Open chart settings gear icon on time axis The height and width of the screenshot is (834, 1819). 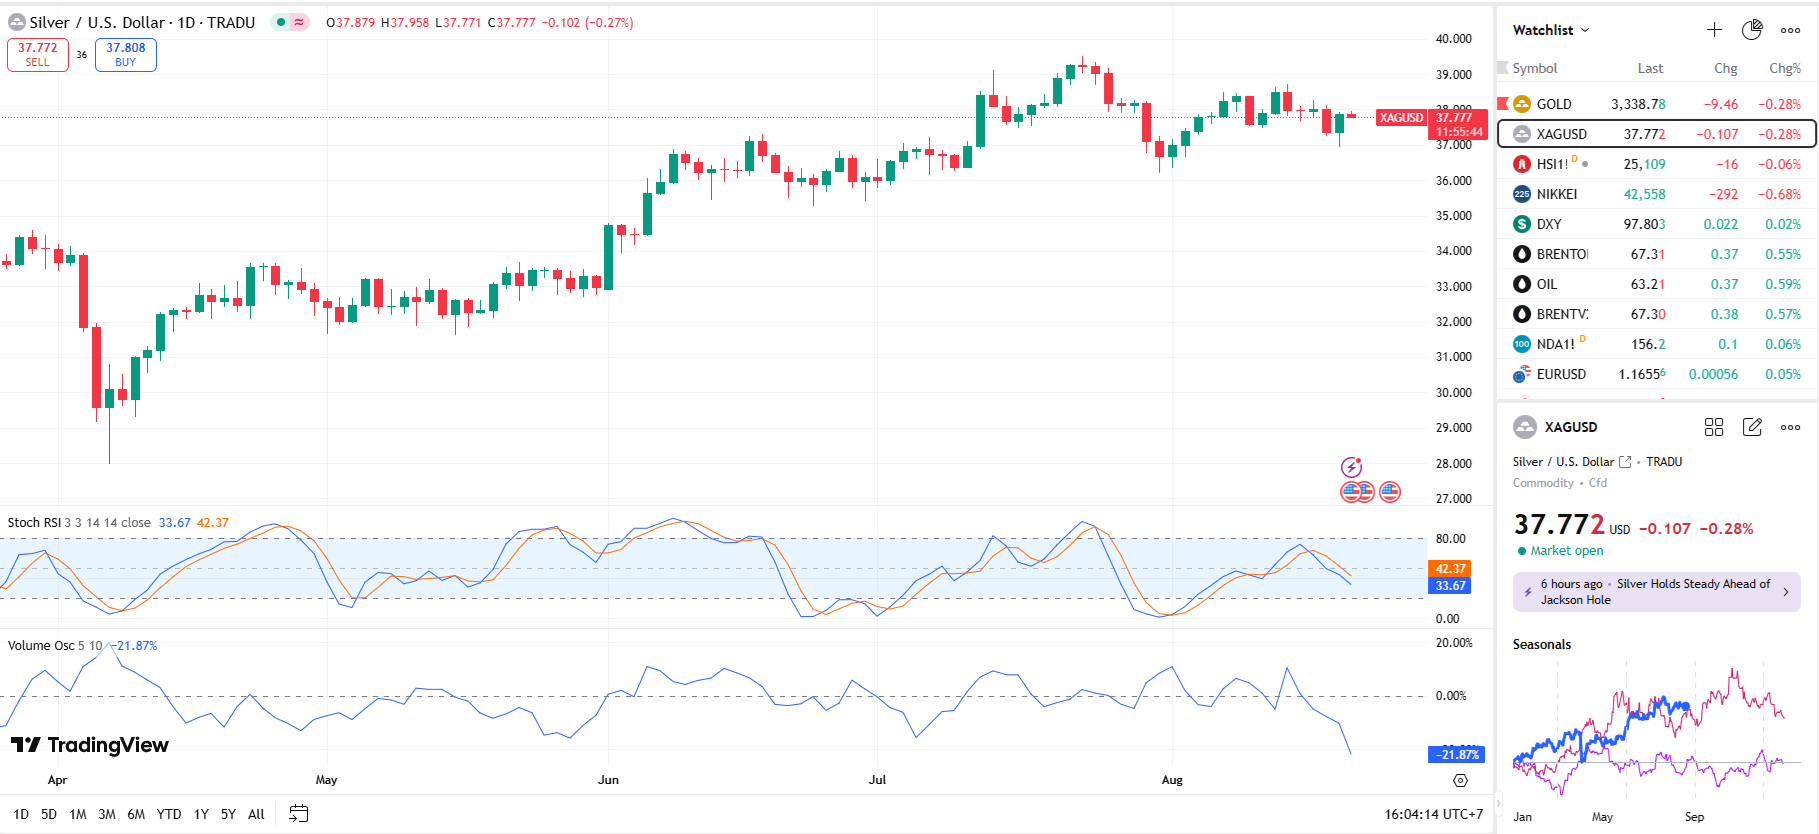click(x=1460, y=780)
